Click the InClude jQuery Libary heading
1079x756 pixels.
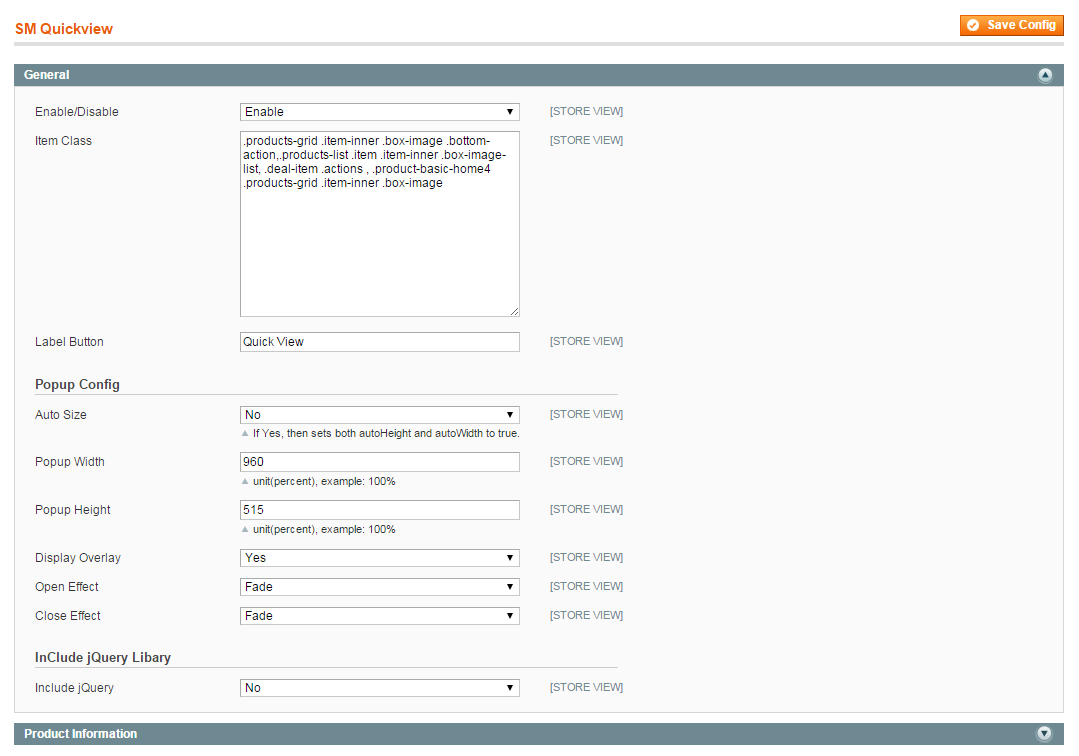(103, 658)
